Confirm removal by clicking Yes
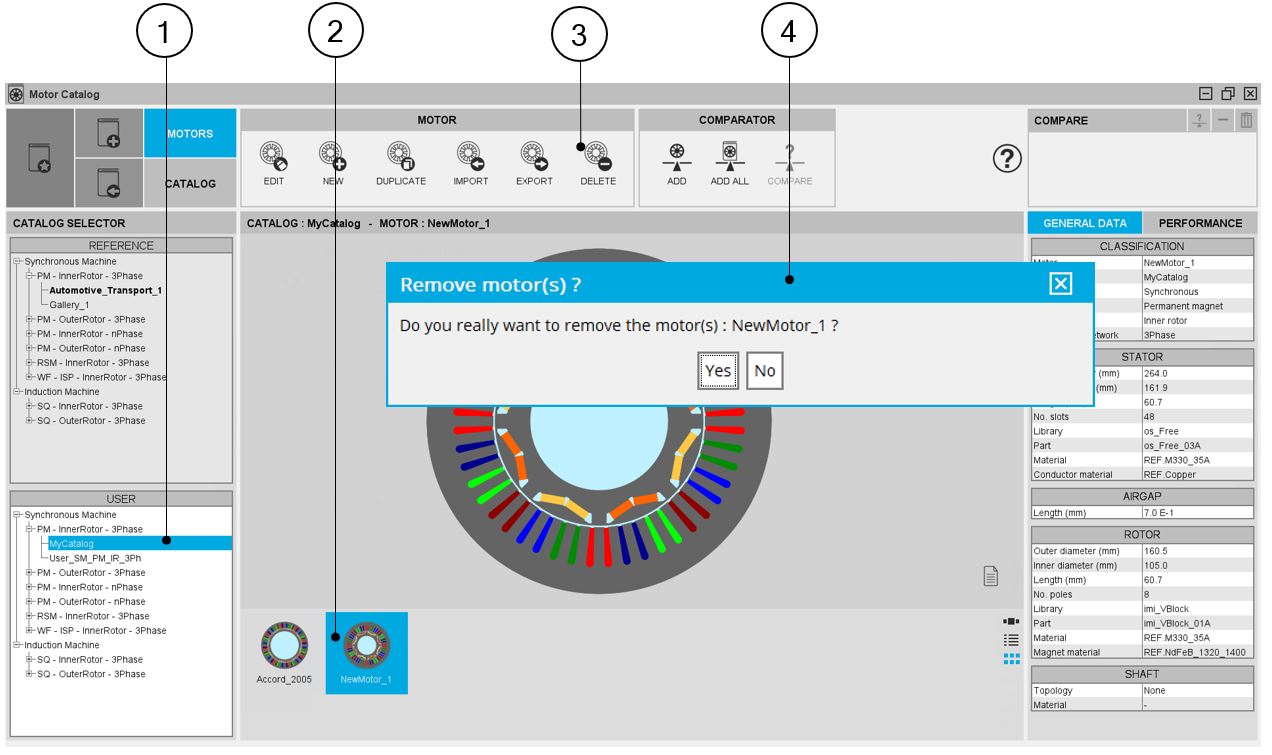This screenshot has height=755, width=1272. click(x=718, y=371)
